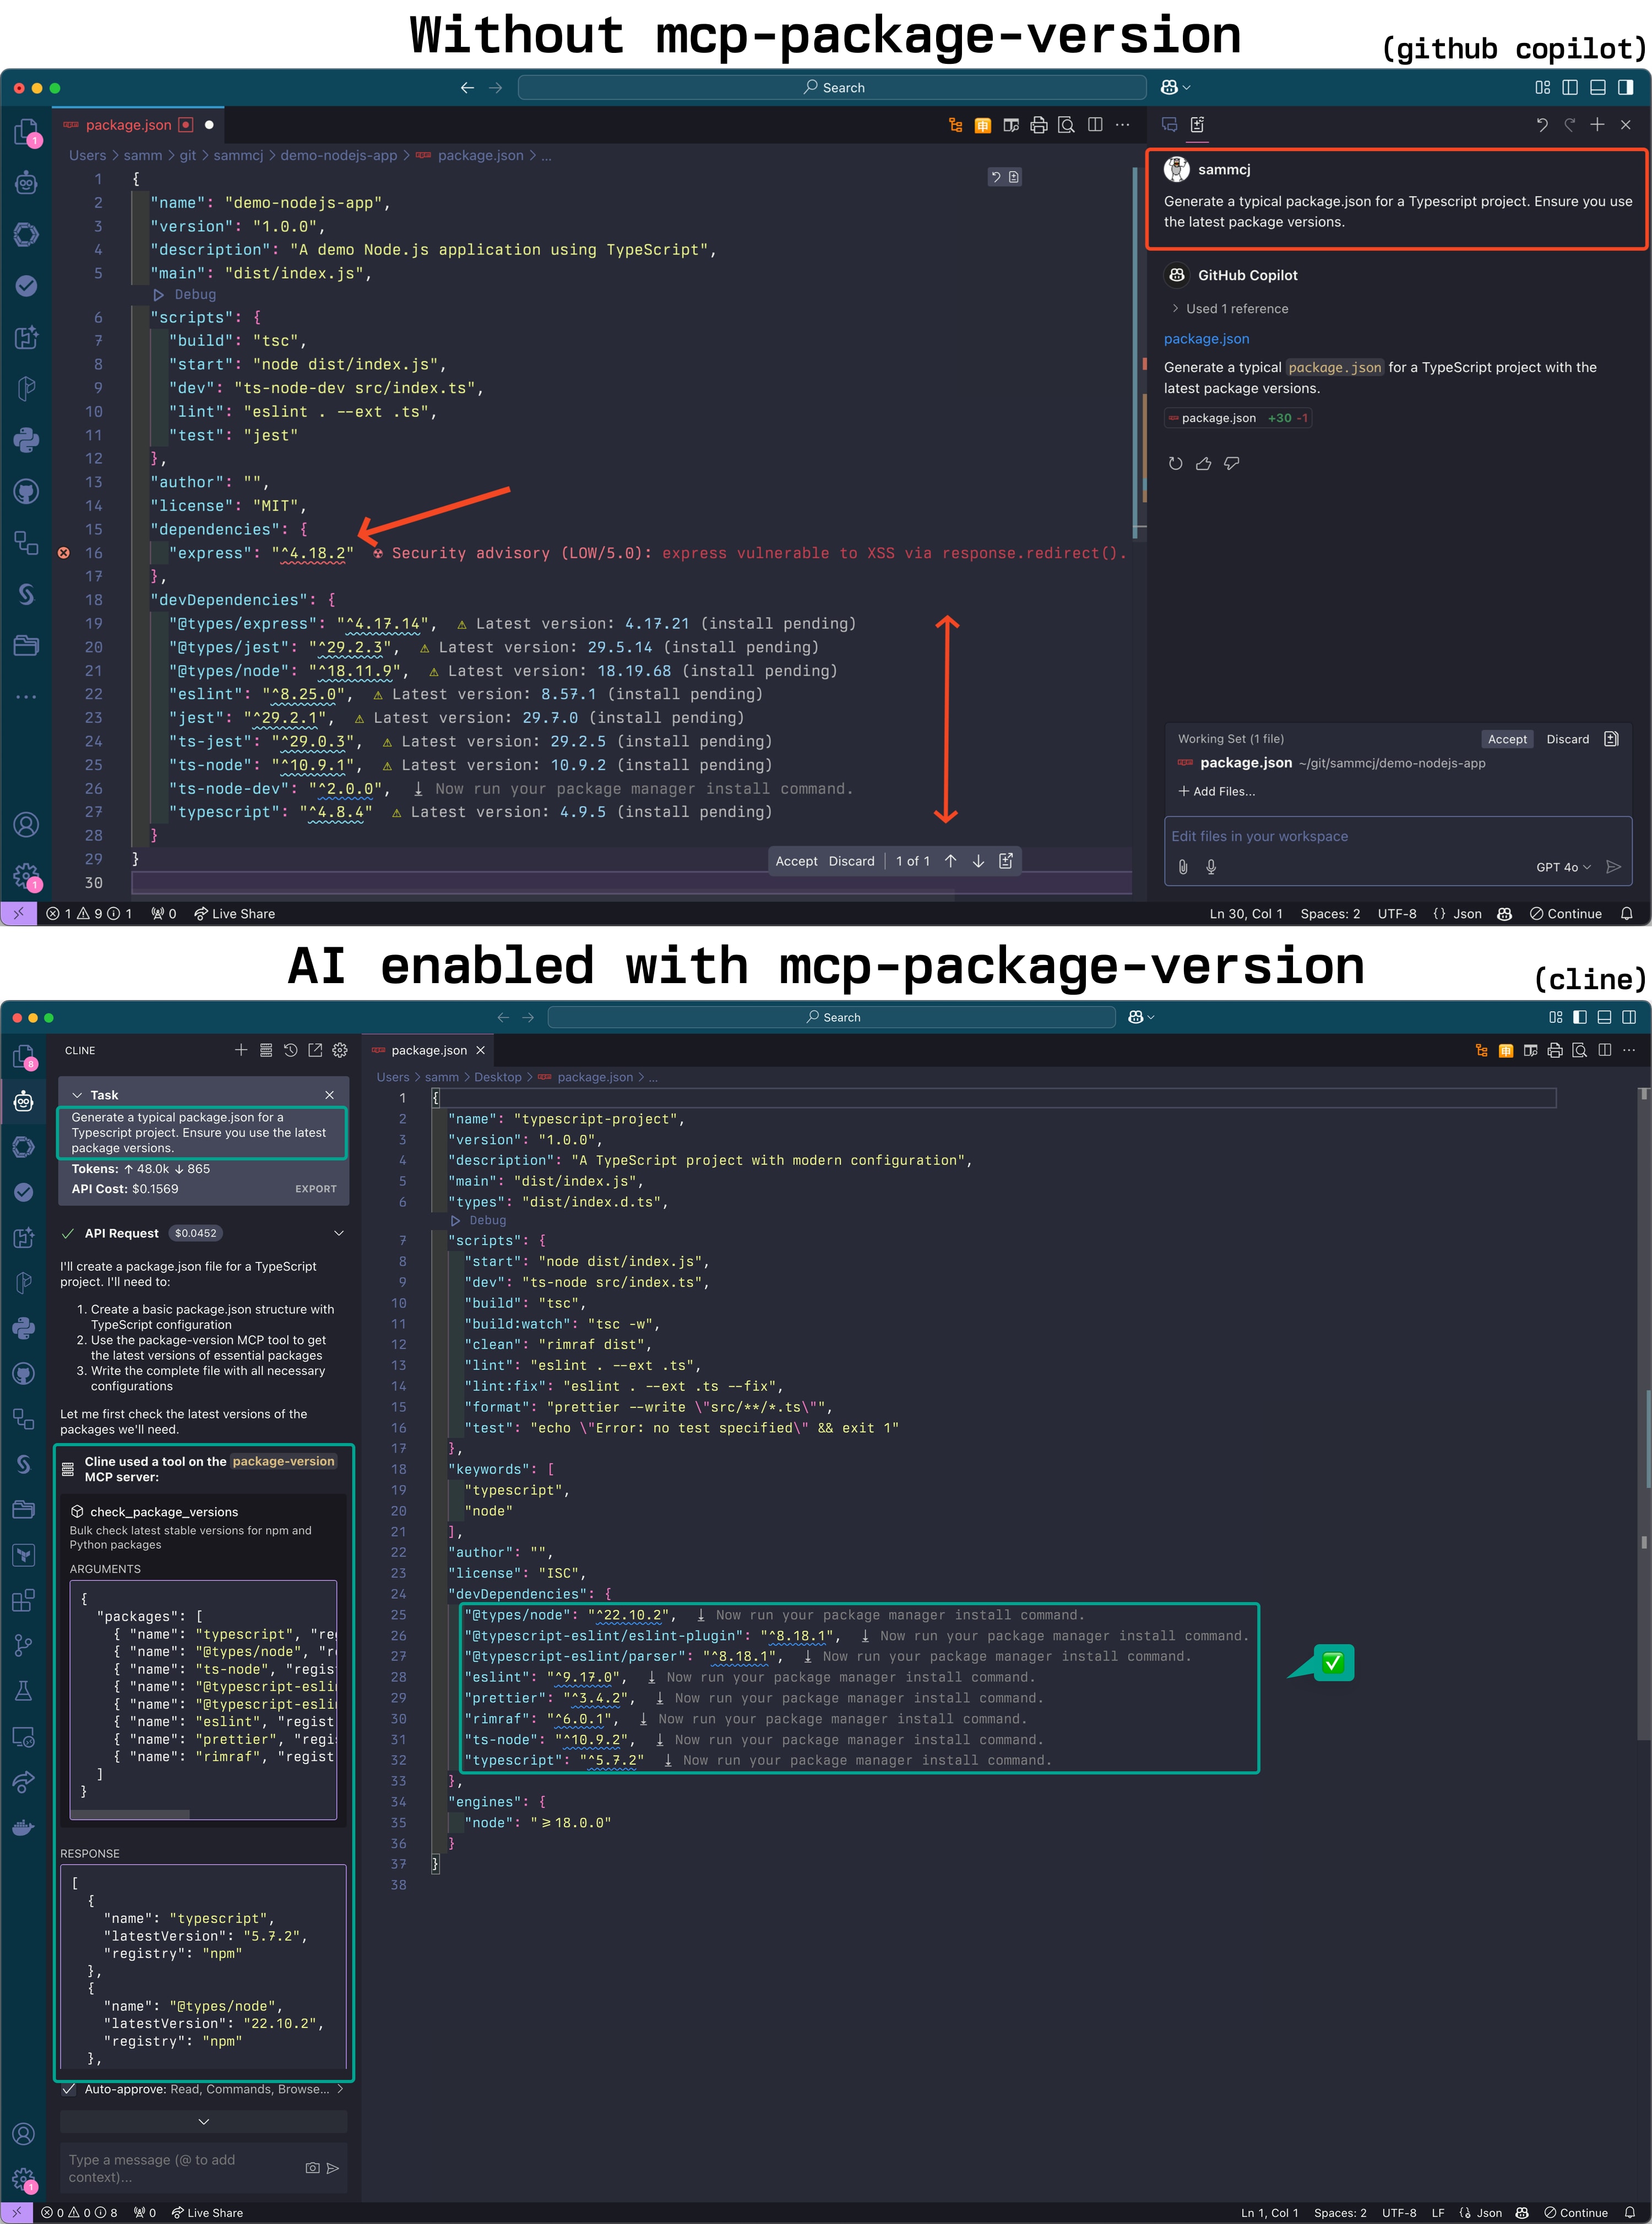The height and width of the screenshot is (2224, 1652).
Task: Open the Manage gear icon in the activity bar
Action: click(27, 875)
